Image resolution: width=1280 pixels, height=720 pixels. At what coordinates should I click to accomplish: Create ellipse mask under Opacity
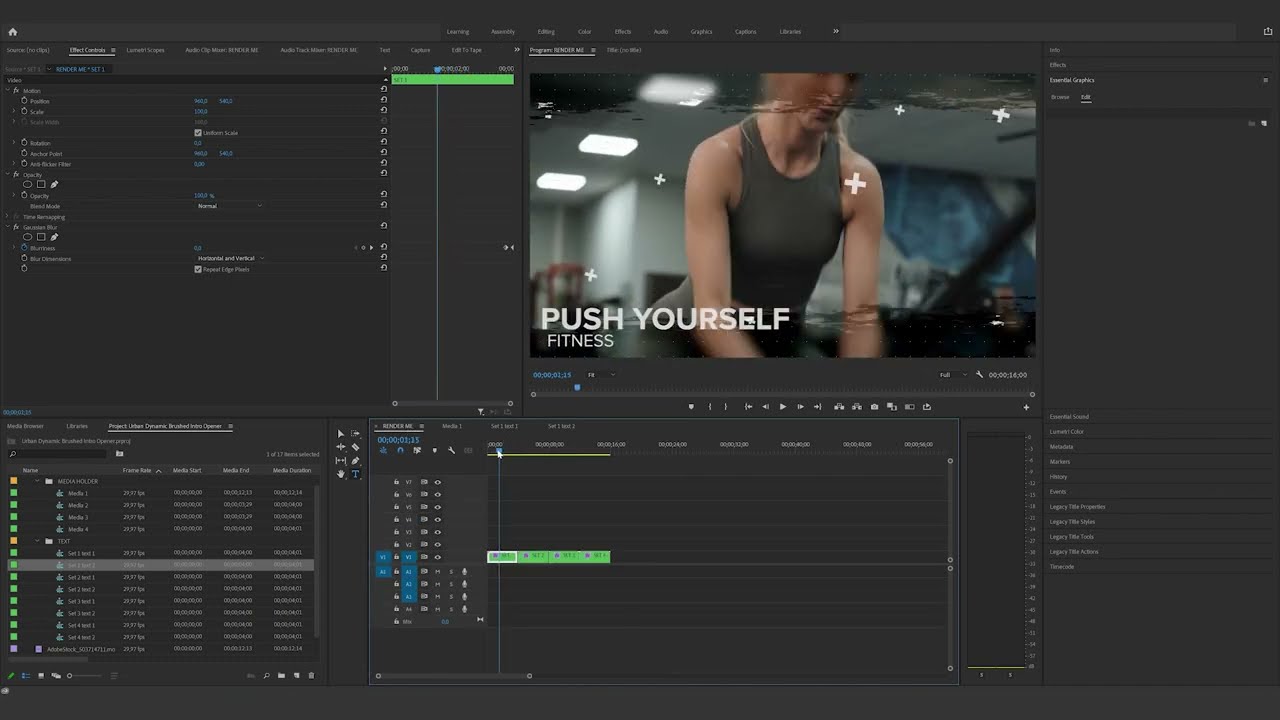(x=28, y=184)
